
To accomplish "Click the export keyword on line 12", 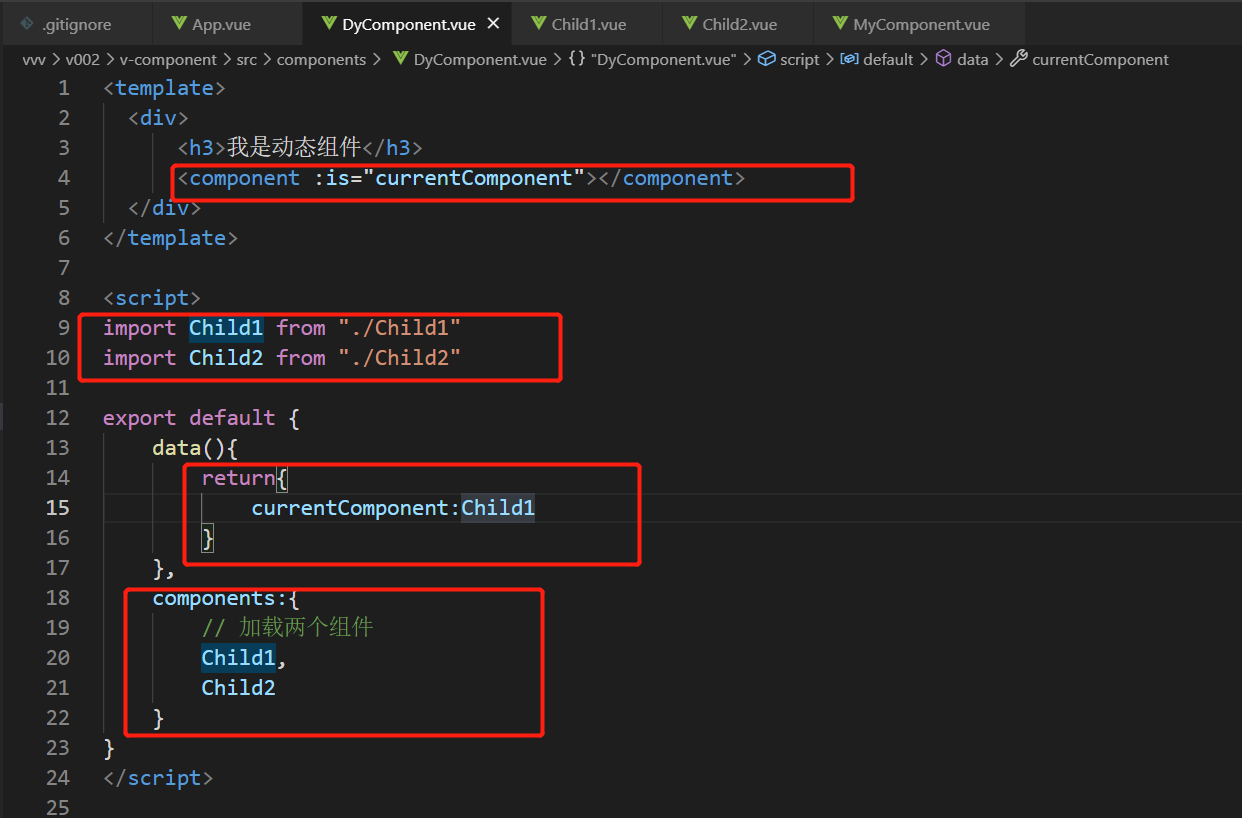I will [140, 418].
